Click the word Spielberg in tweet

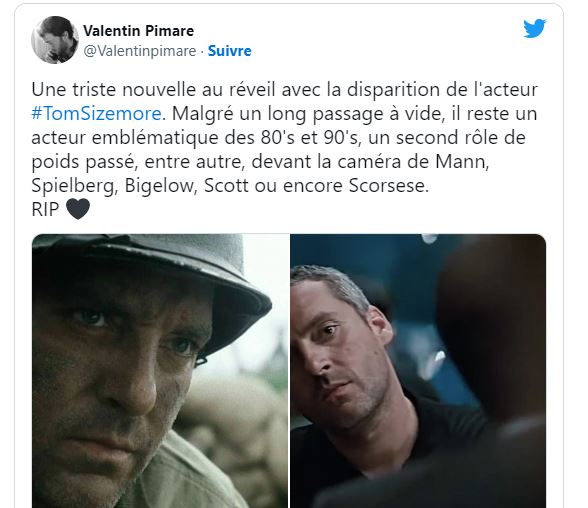(x=73, y=186)
